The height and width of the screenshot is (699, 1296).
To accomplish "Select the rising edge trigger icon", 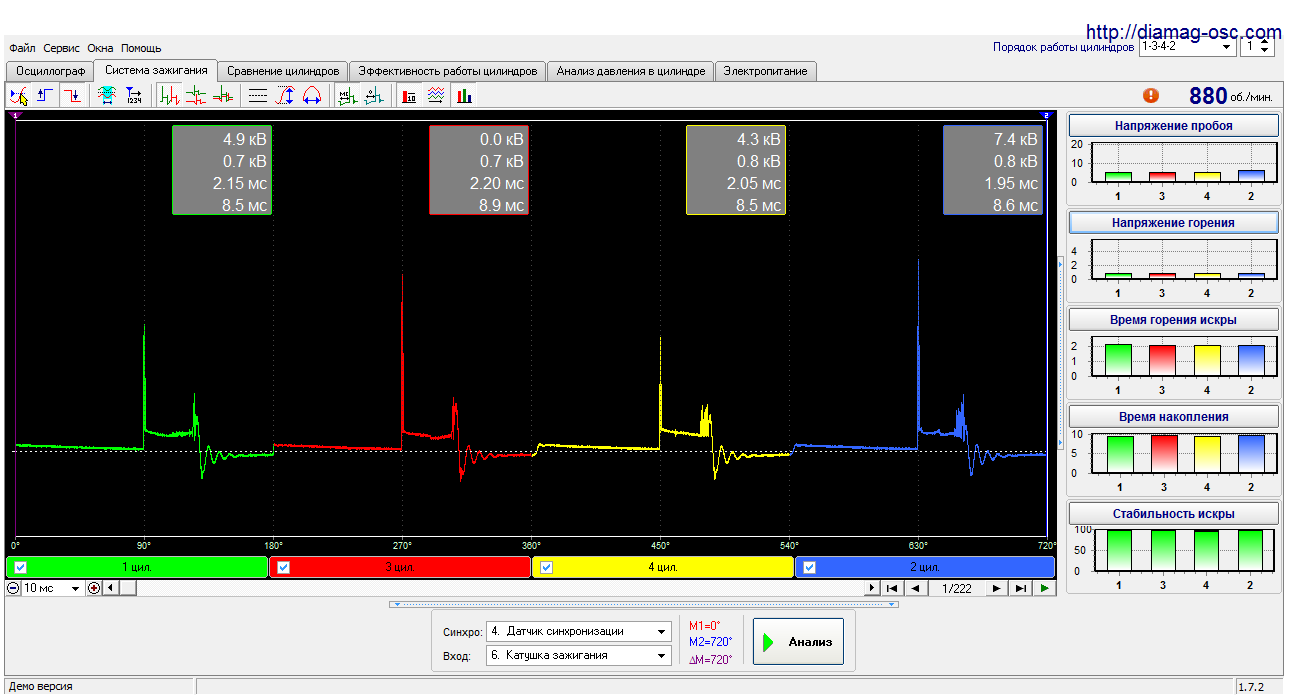I will click(x=45, y=96).
